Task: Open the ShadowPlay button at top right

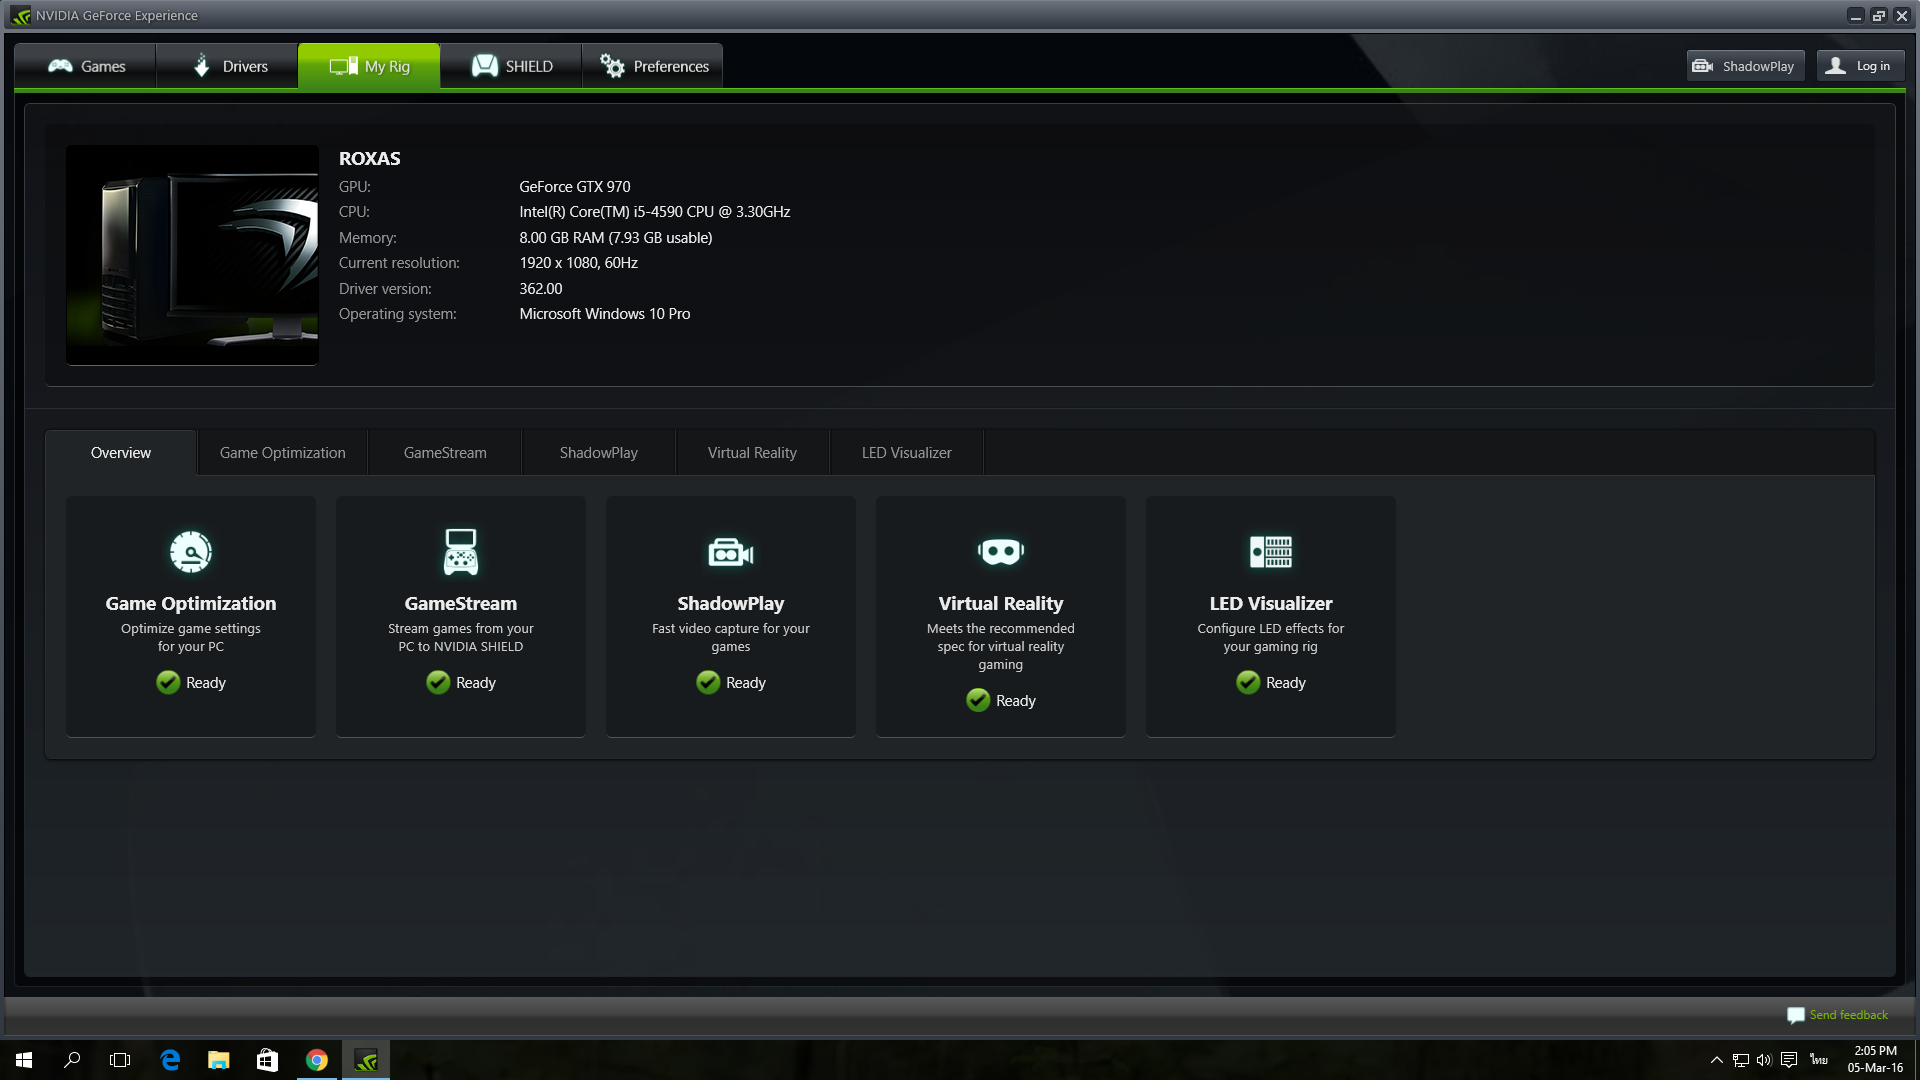Action: (1745, 66)
